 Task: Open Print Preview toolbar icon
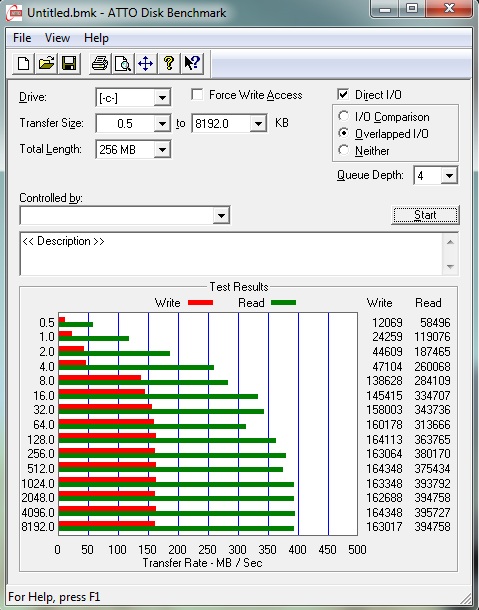point(123,63)
